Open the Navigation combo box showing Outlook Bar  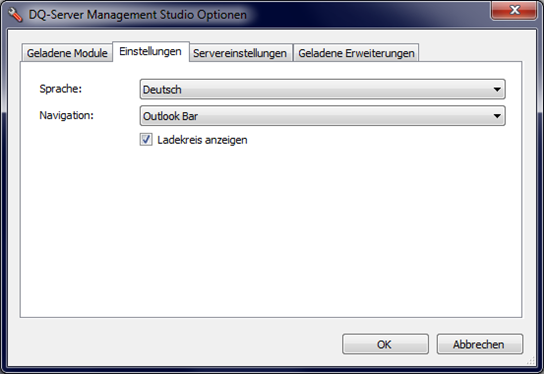coord(322,116)
